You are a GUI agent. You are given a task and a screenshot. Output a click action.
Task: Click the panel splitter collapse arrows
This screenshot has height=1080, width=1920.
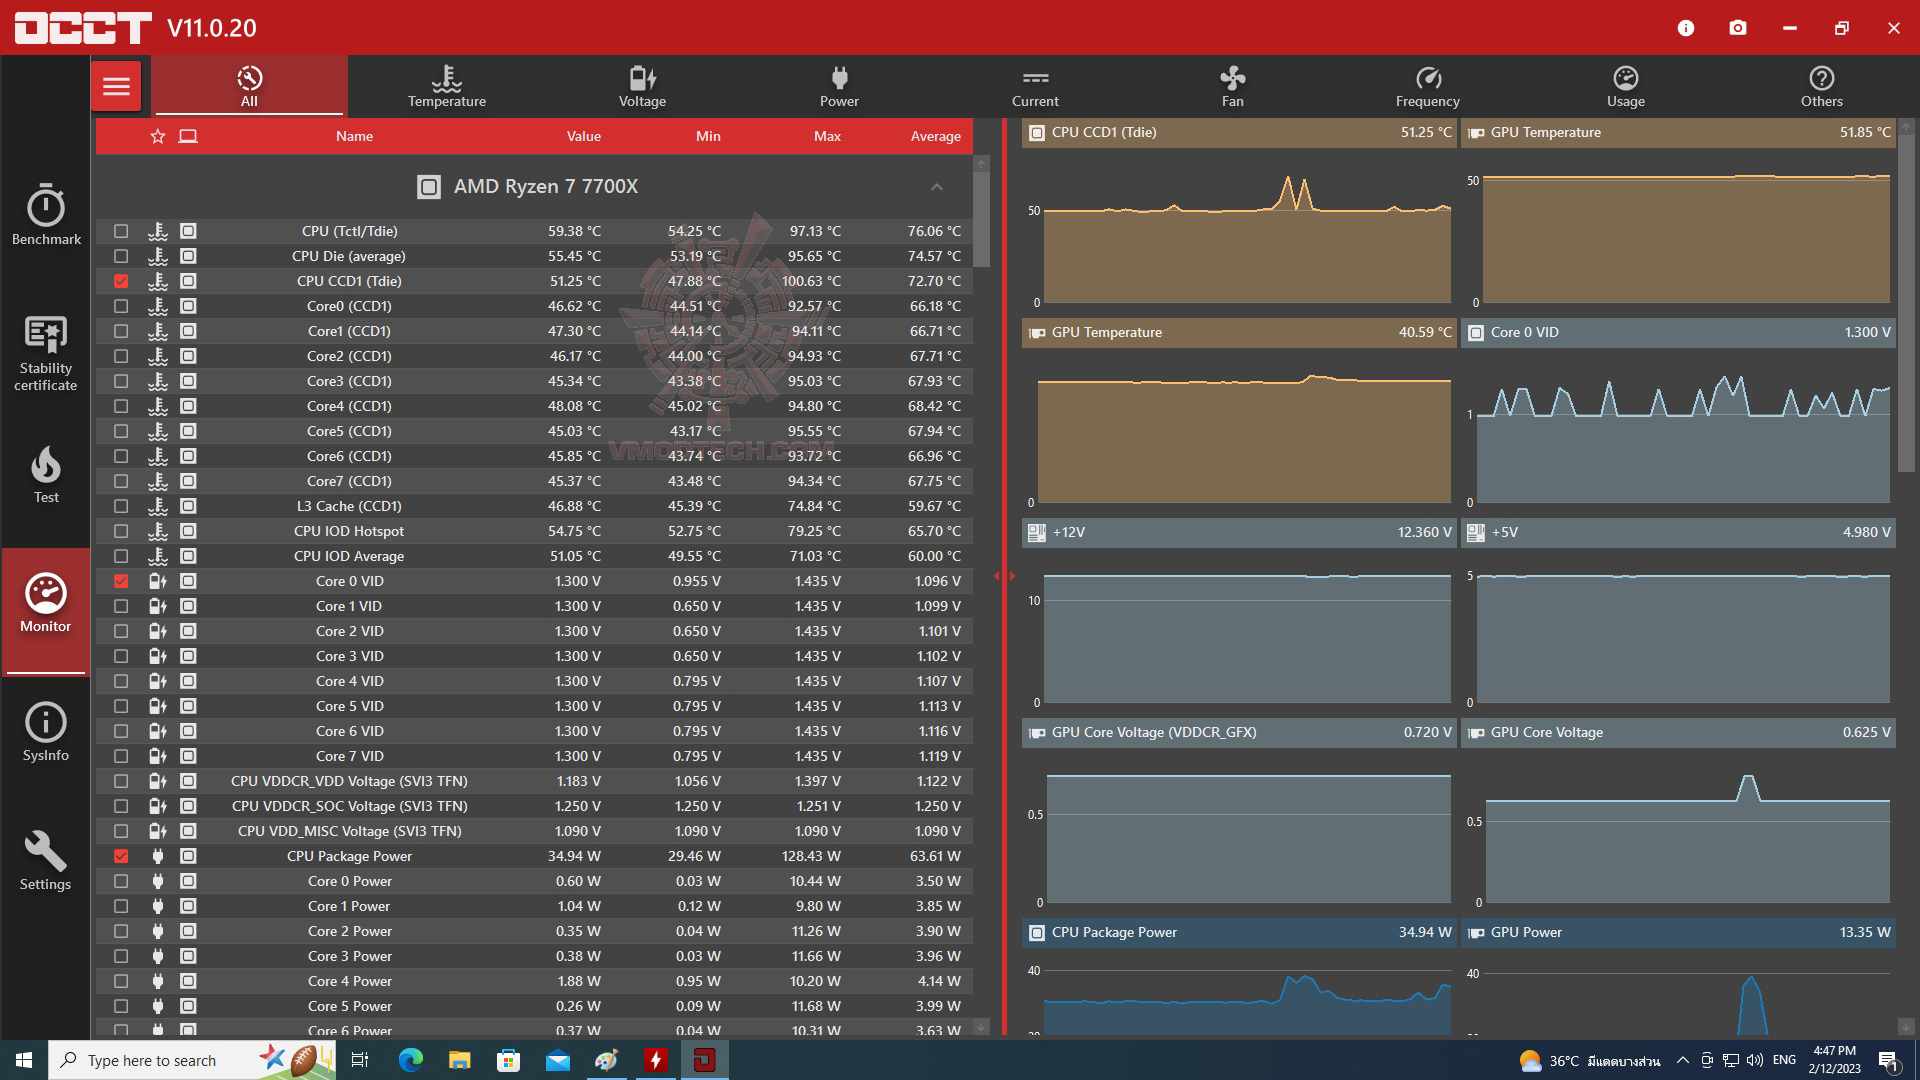(x=1004, y=576)
